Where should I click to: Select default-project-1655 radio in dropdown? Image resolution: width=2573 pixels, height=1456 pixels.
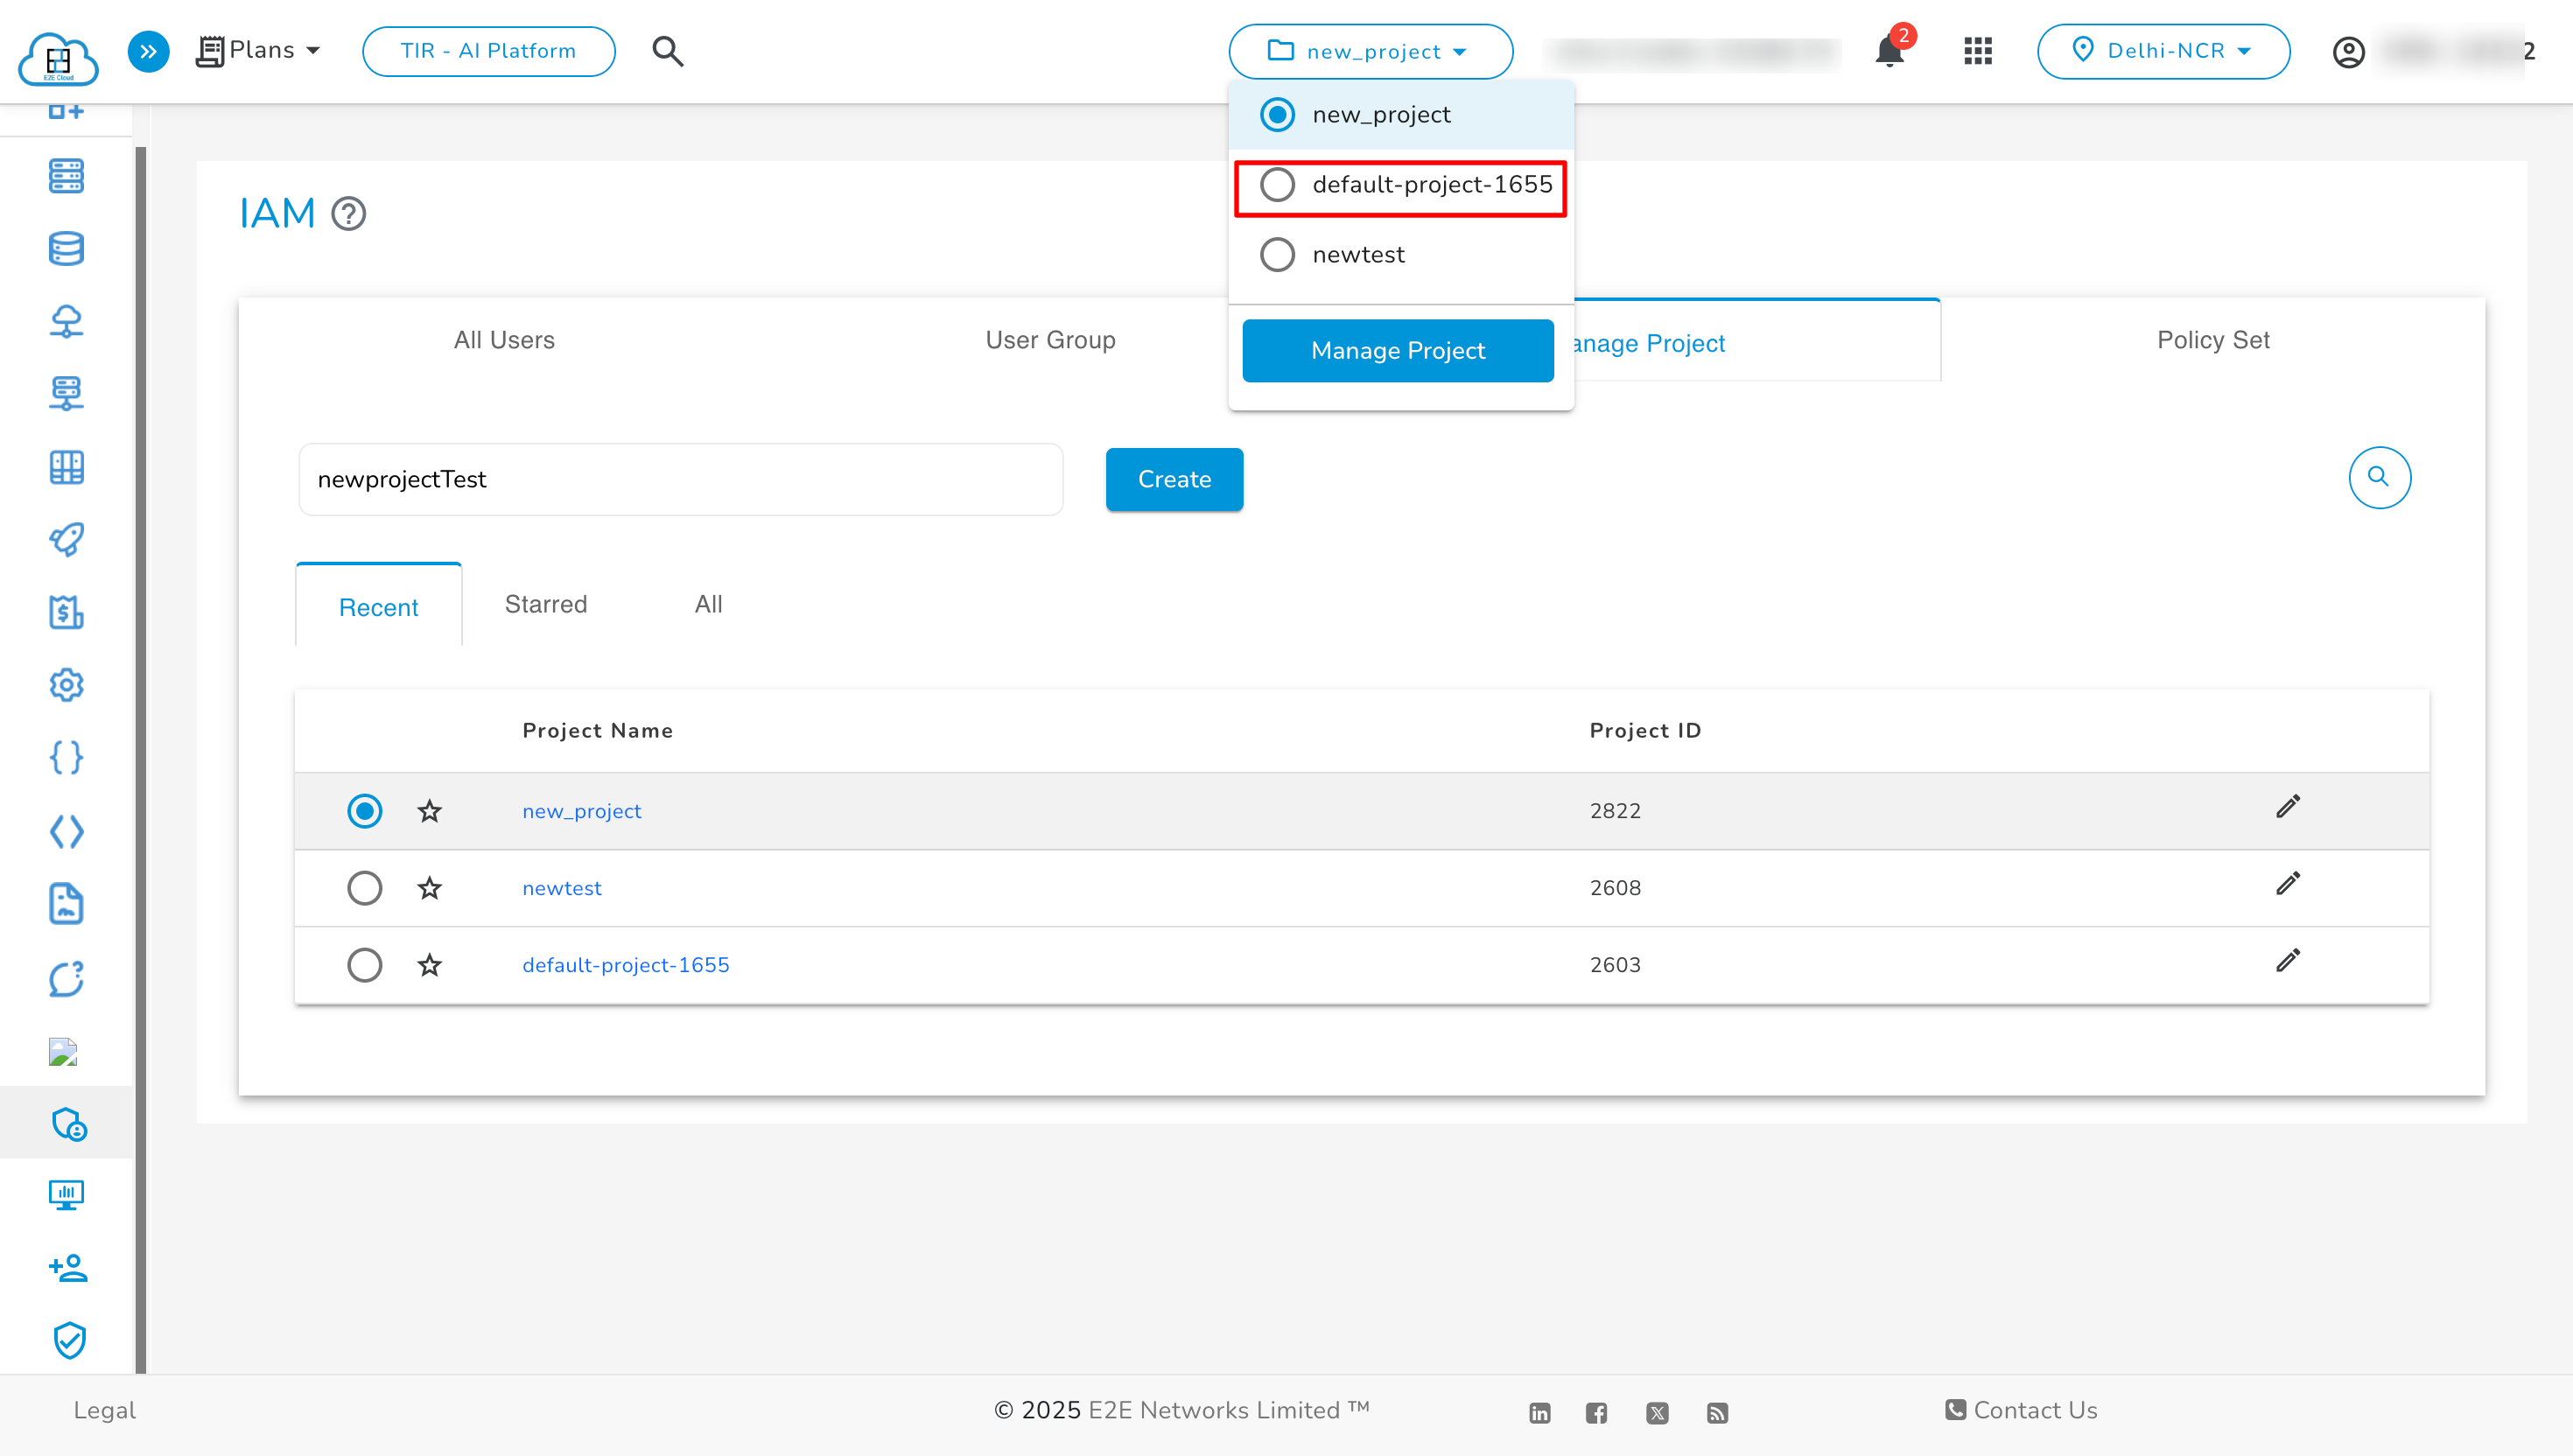pyautogui.click(x=1277, y=185)
